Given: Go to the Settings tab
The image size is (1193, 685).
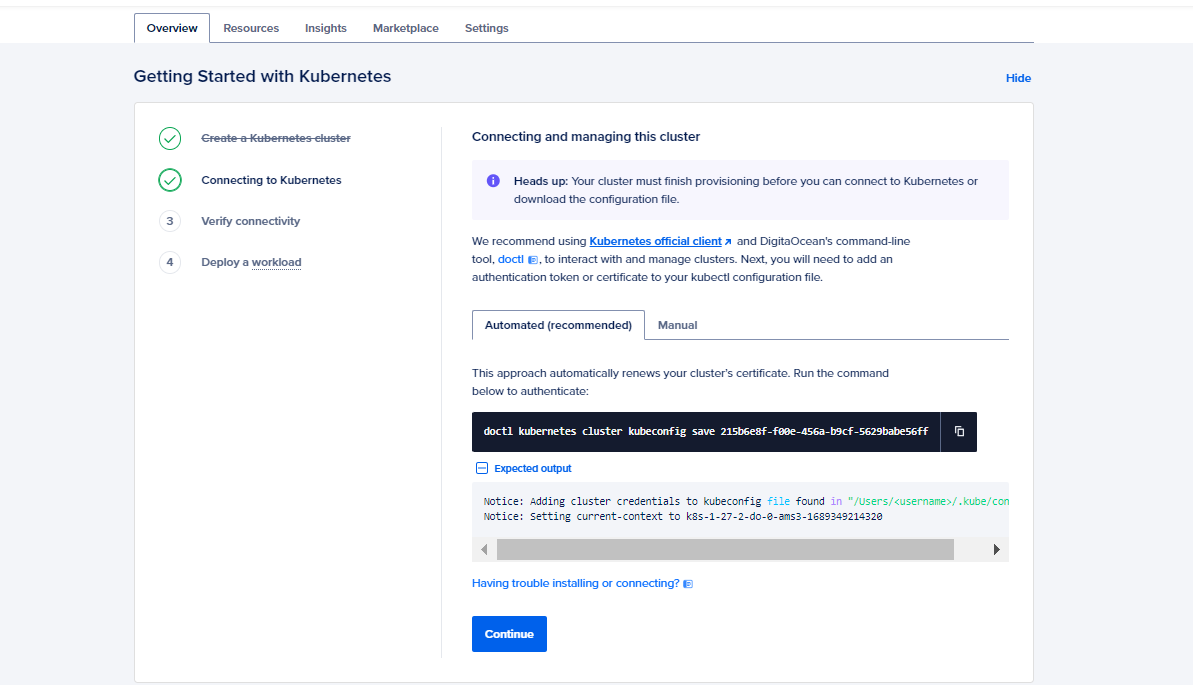Looking at the screenshot, I should [x=486, y=28].
